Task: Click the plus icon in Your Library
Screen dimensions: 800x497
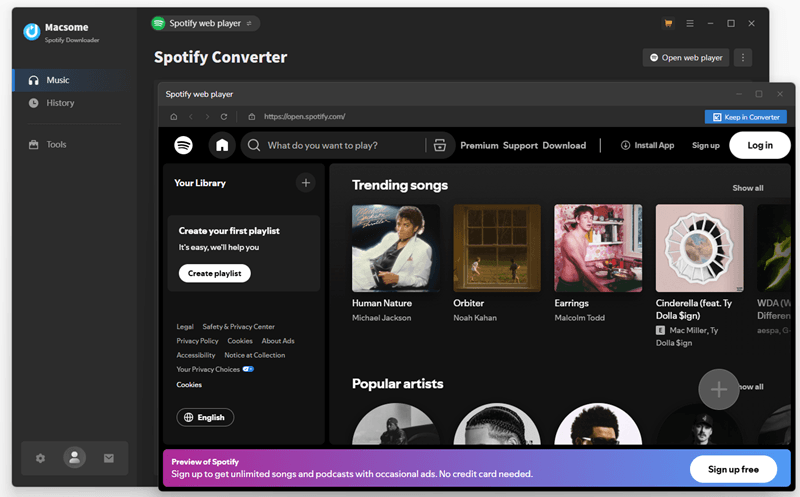Action: click(x=306, y=183)
